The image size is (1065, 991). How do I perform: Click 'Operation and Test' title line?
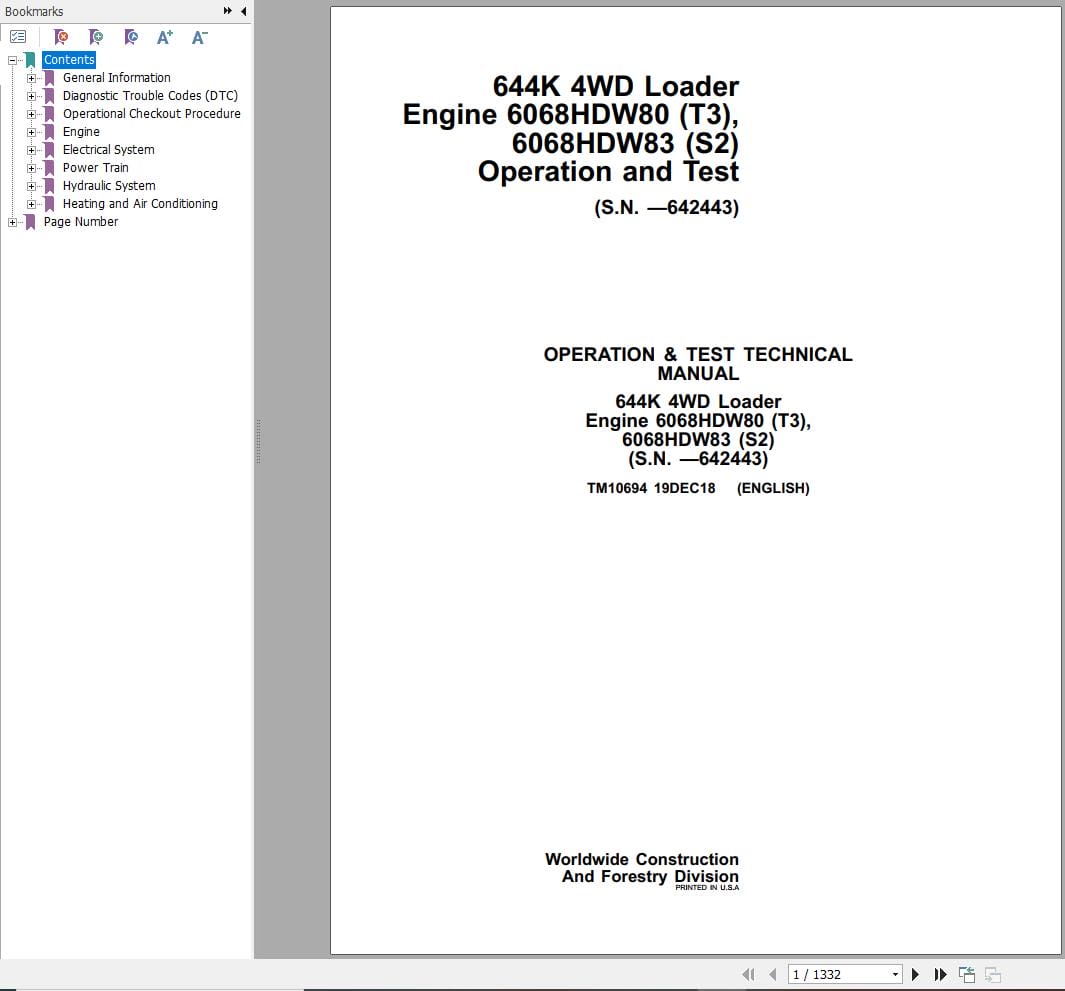[x=608, y=171]
